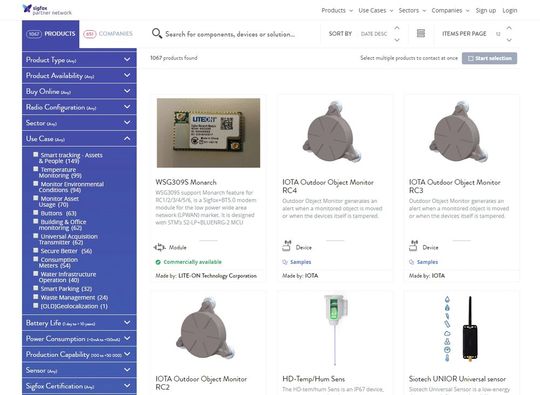The image size is (540, 395).
Task: Expand Sigfox Certification filter
Action: point(79,386)
